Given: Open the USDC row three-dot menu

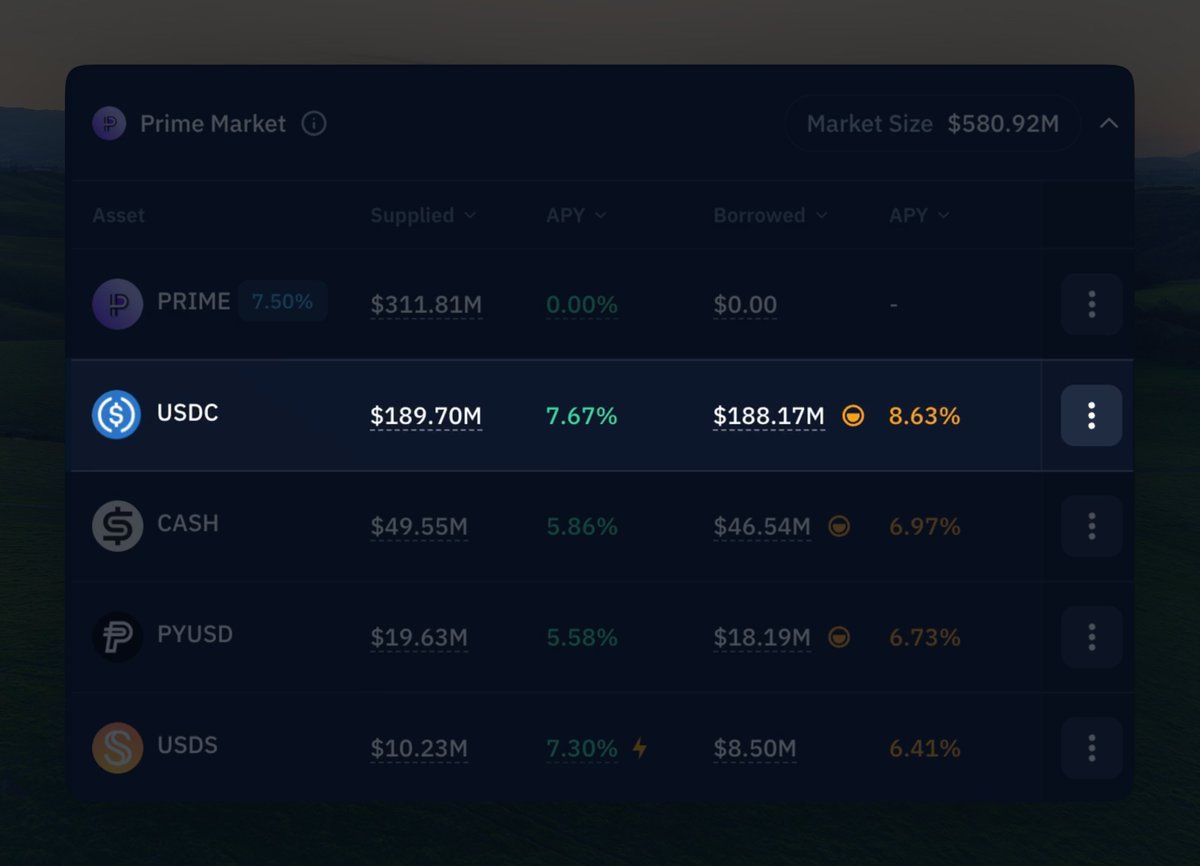Looking at the screenshot, I should pyautogui.click(x=1091, y=415).
